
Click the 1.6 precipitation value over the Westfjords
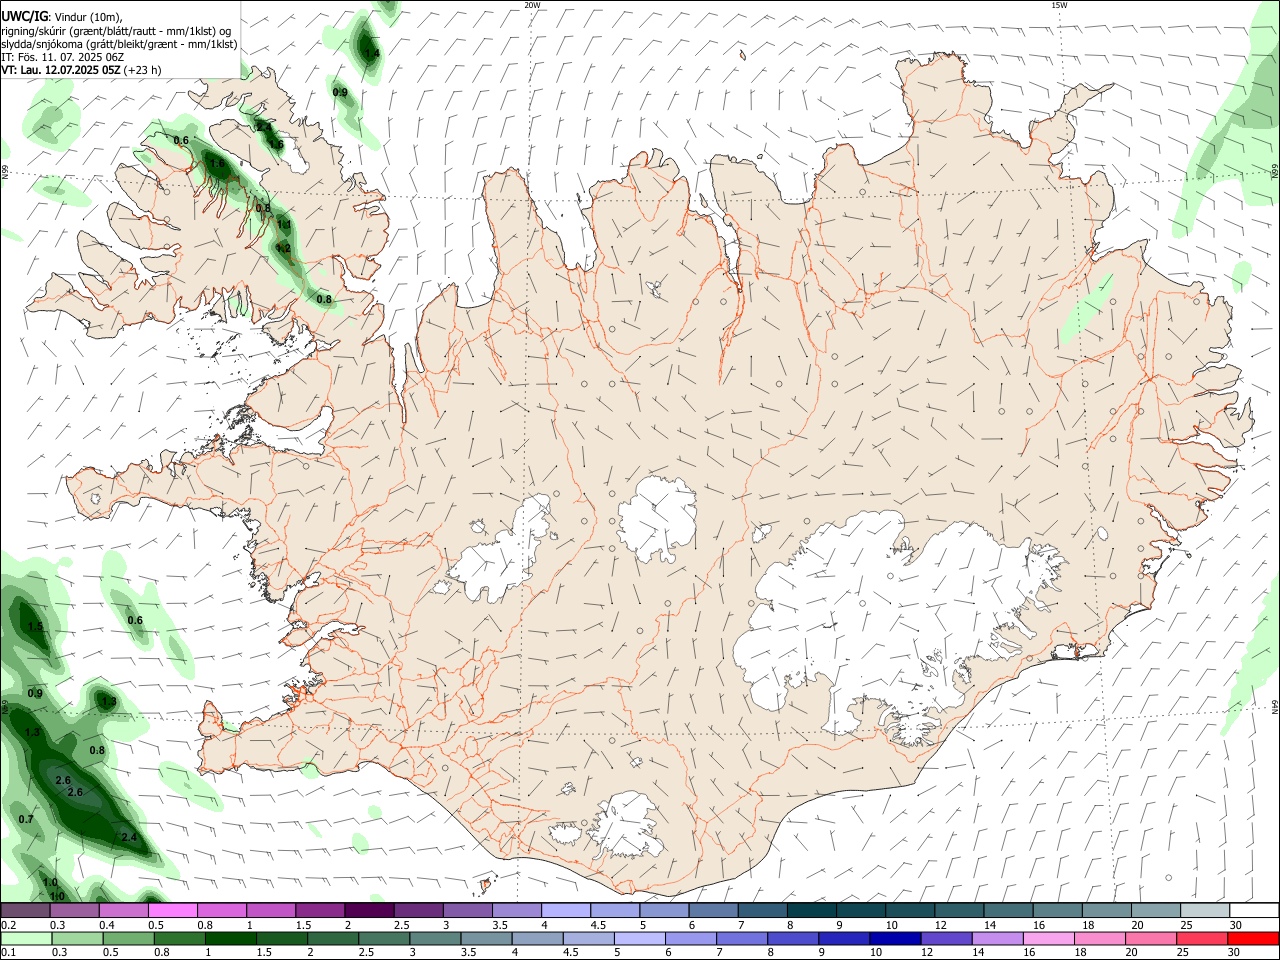pyautogui.click(x=217, y=163)
